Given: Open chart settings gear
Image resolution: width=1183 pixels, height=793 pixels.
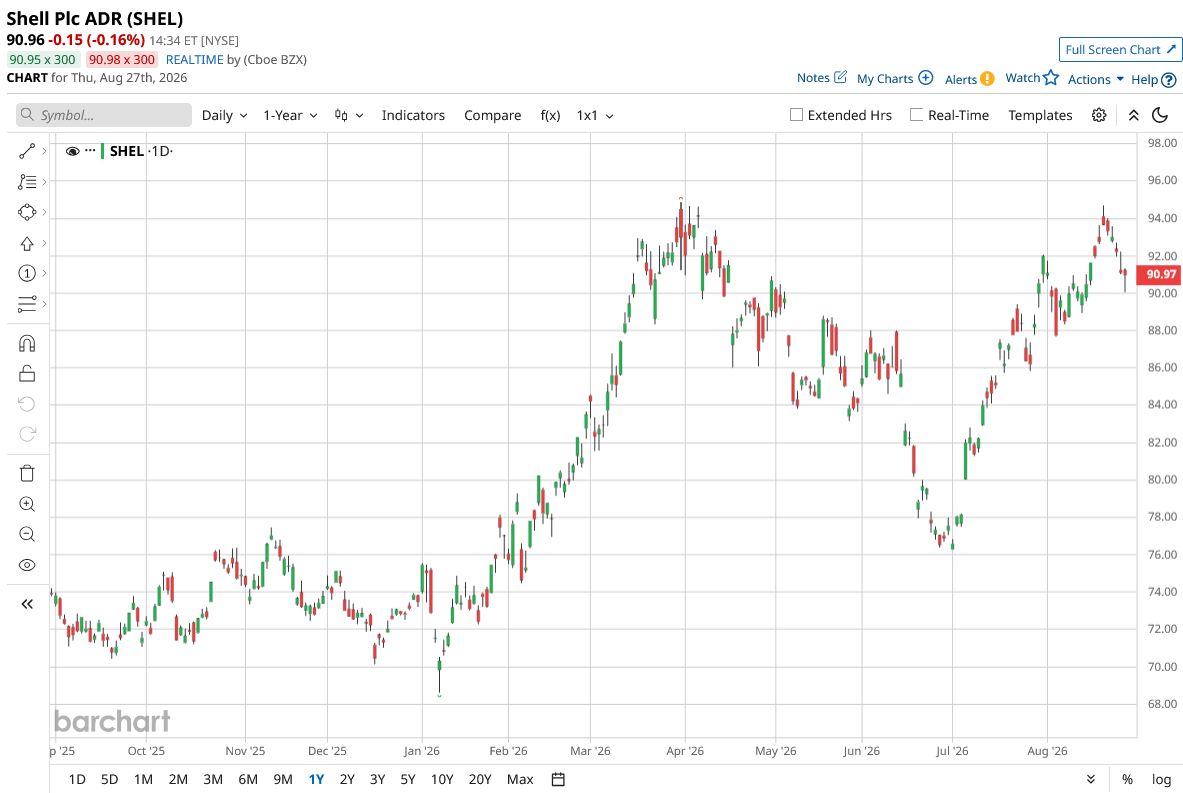Looking at the screenshot, I should [1099, 115].
